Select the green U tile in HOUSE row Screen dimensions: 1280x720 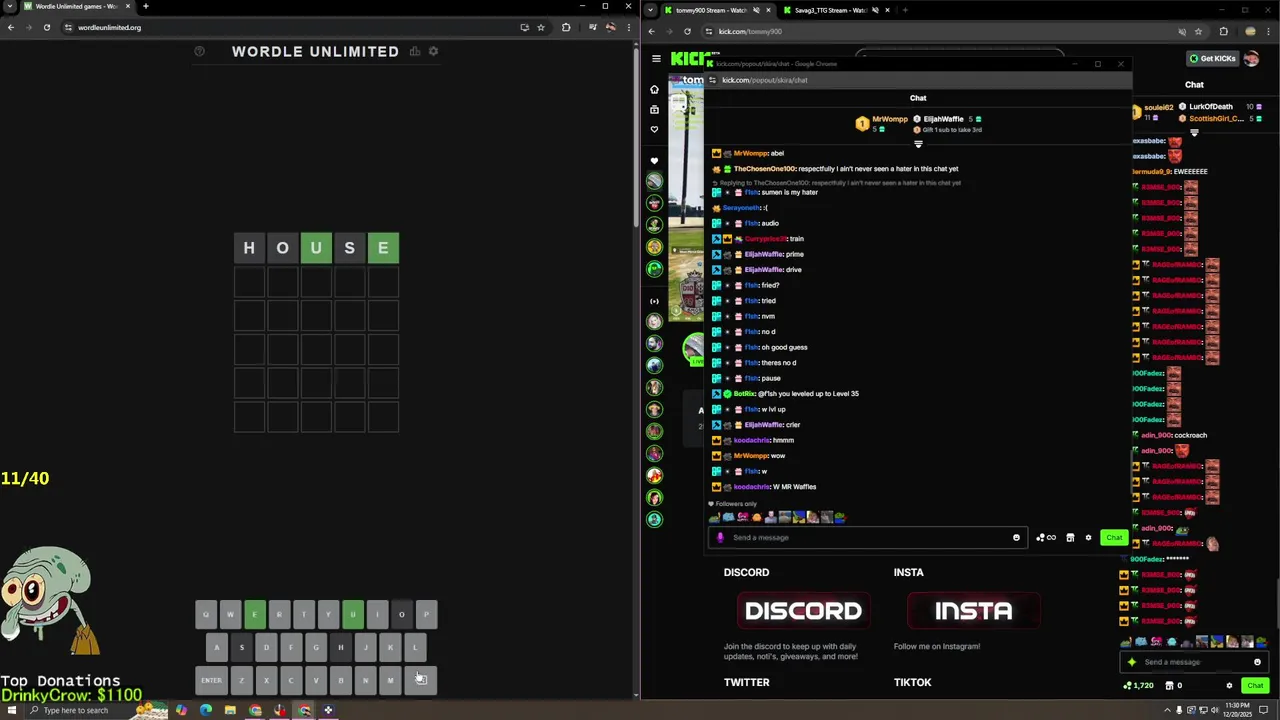(316, 248)
